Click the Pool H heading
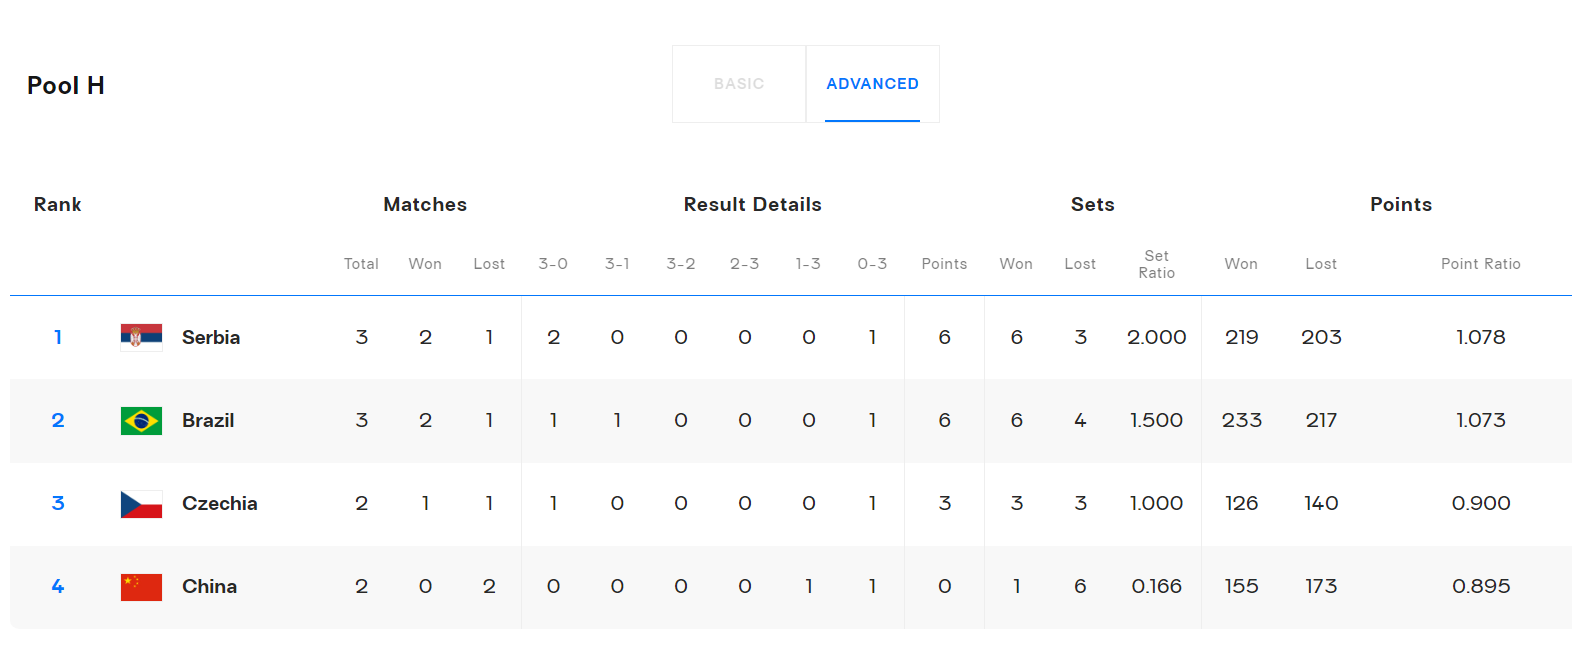1572x646 pixels. pyautogui.click(x=66, y=86)
